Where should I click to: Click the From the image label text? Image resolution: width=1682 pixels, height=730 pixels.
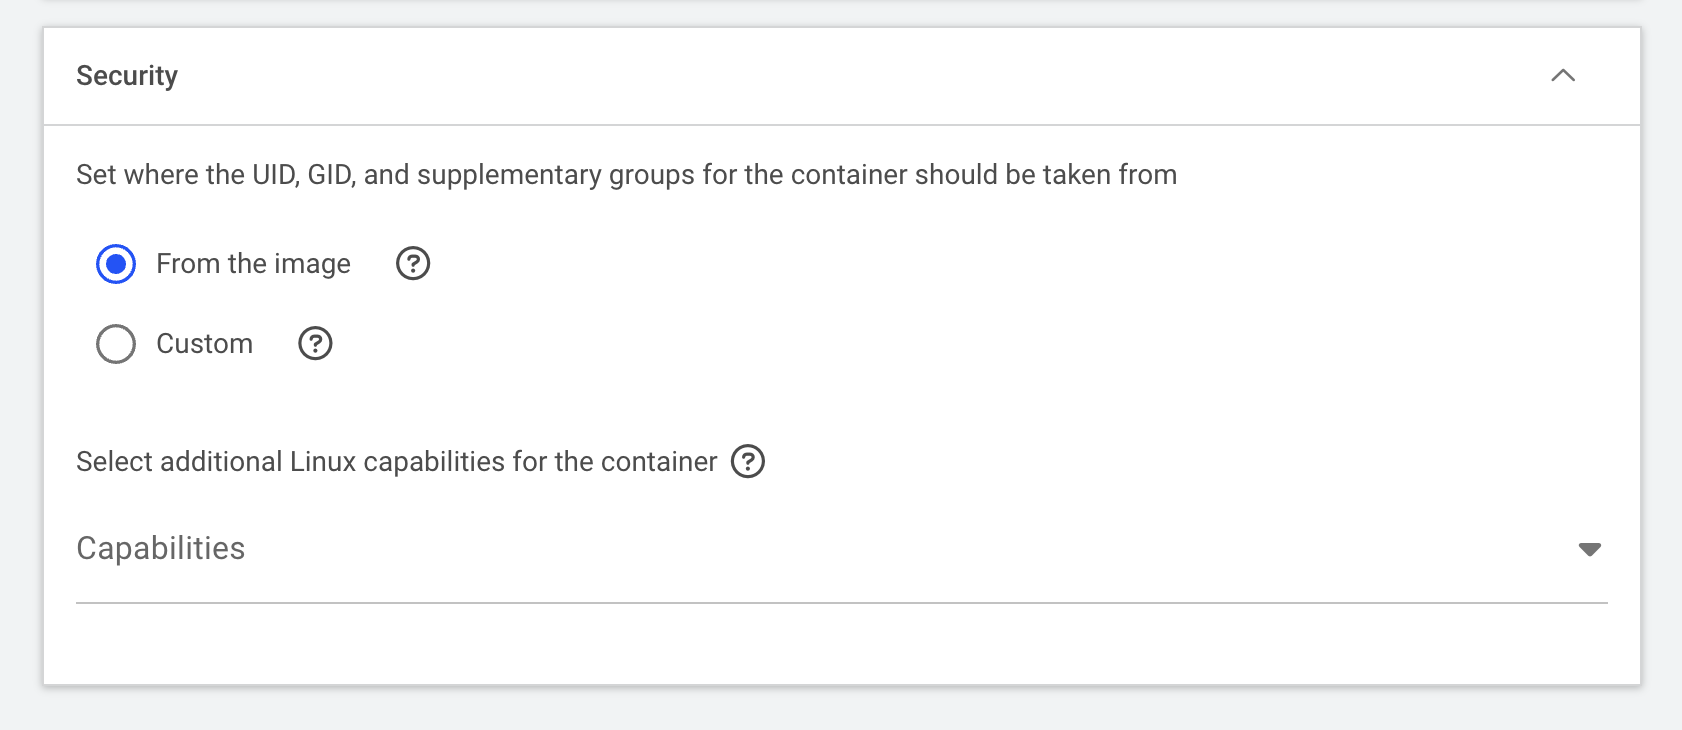point(253,264)
